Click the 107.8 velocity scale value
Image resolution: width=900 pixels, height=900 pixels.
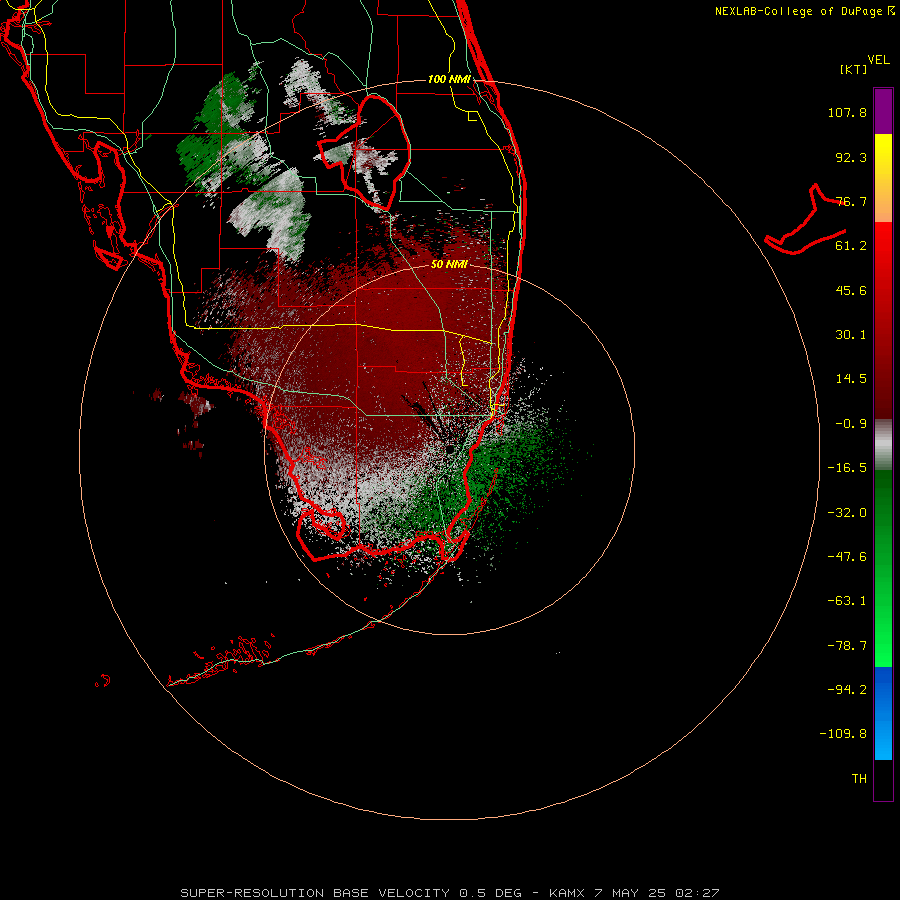[x=847, y=112]
